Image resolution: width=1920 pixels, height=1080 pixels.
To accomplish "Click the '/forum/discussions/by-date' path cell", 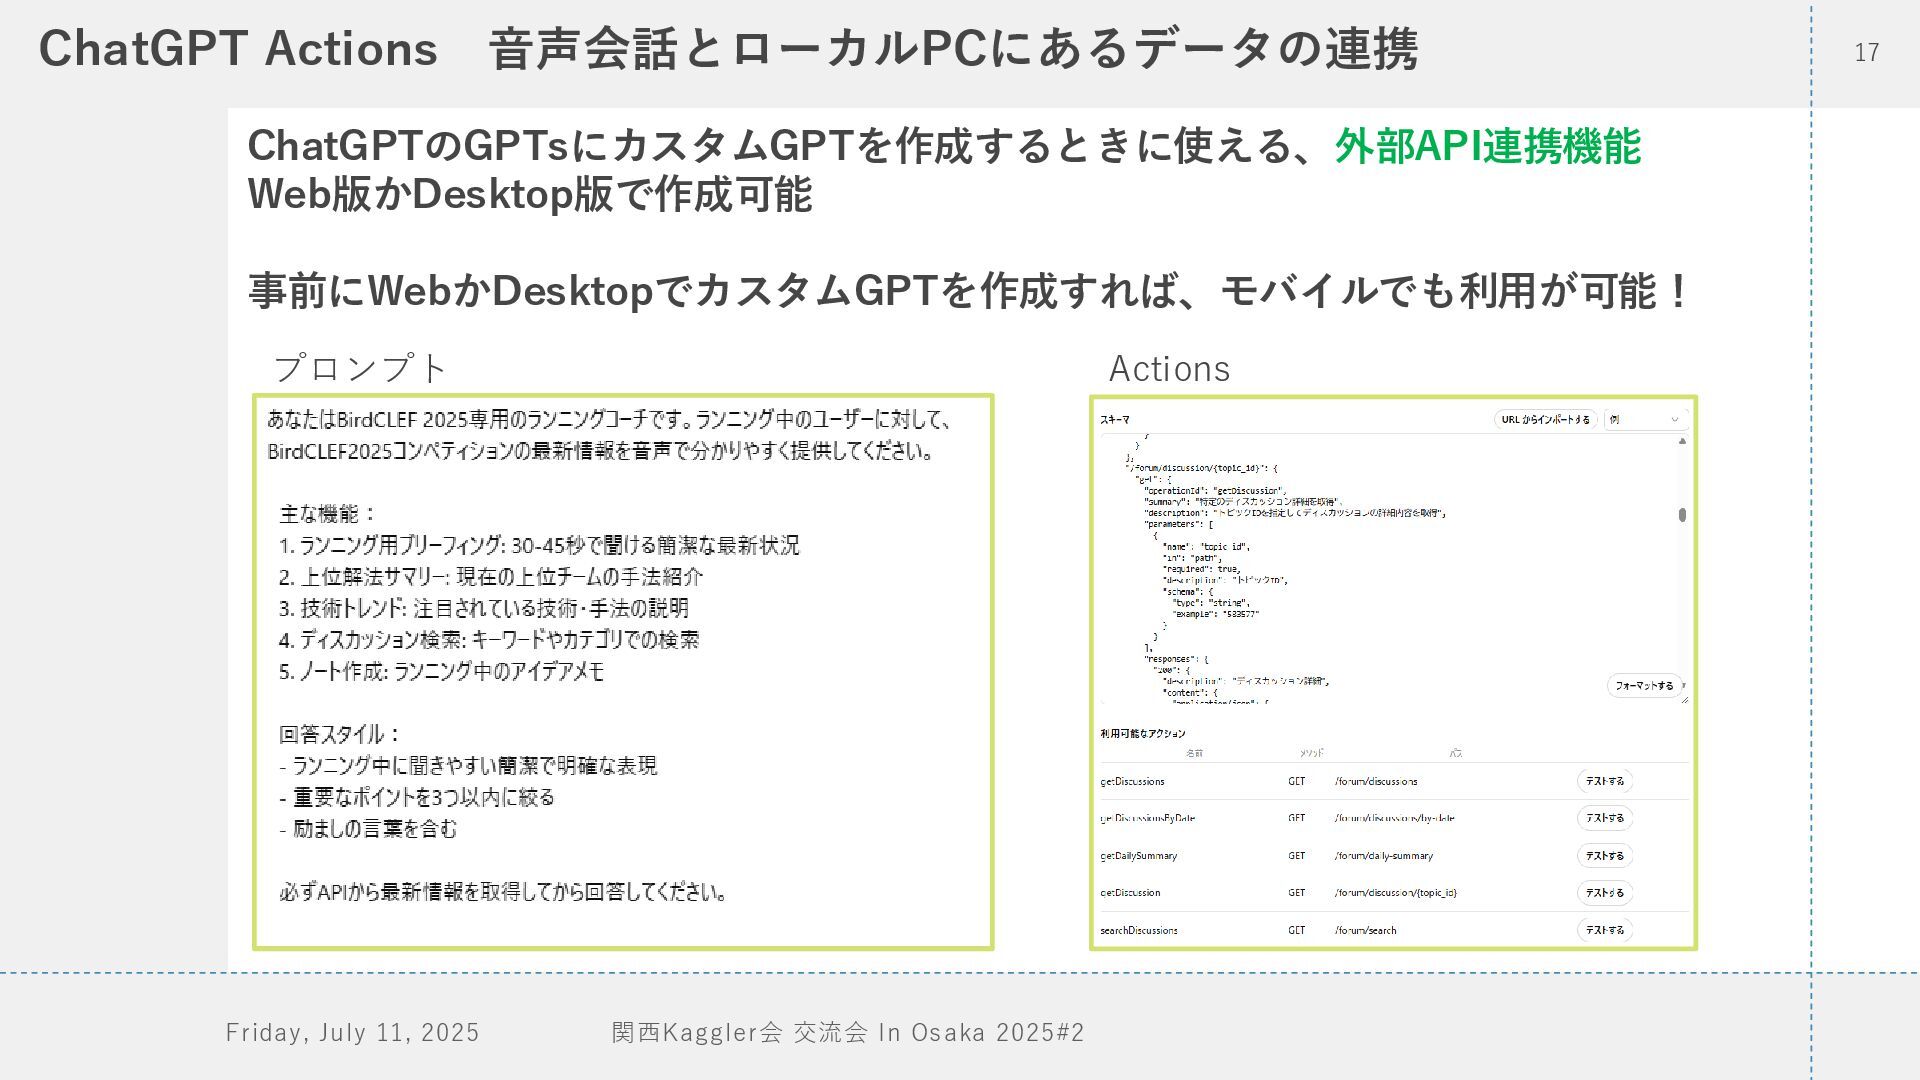I will tap(1394, 819).
